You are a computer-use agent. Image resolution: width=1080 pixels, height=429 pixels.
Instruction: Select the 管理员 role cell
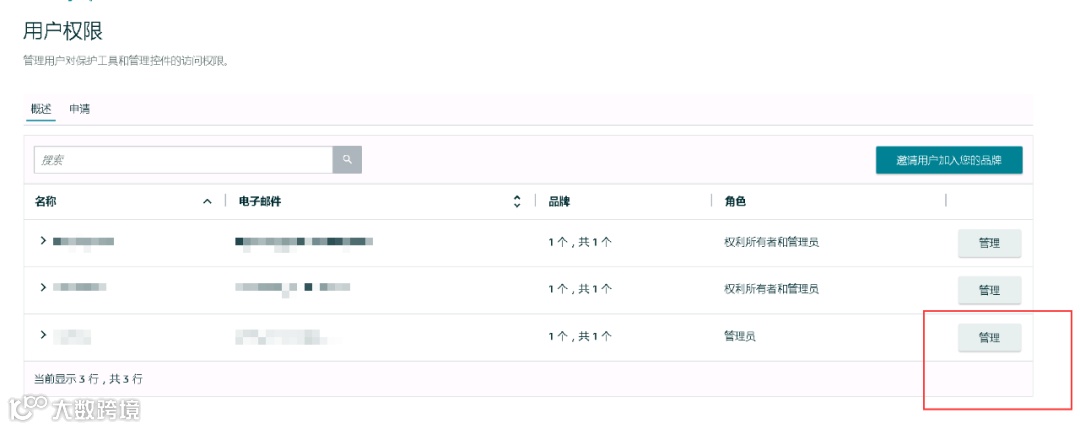point(740,337)
